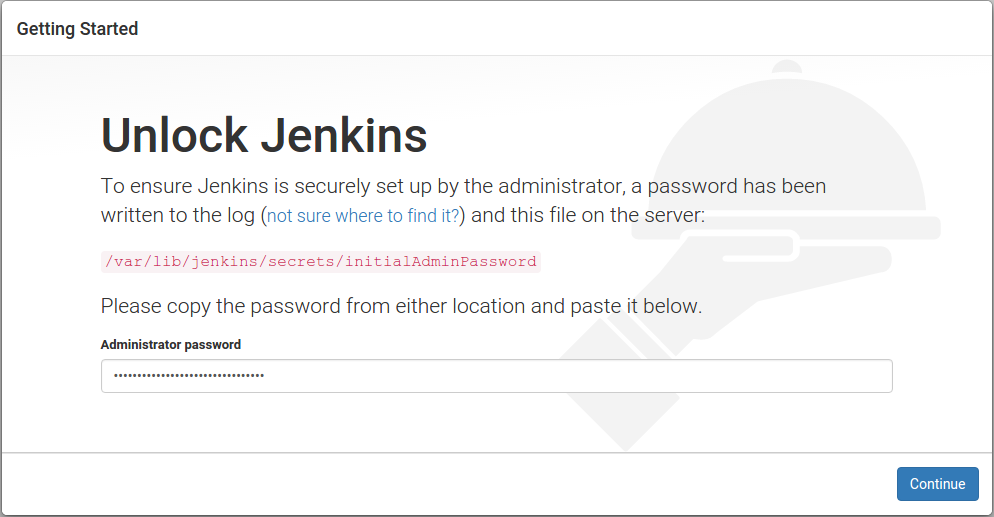994x517 pixels.
Task: Select the initialAdminPassword file path text
Action: pos(321,262)
